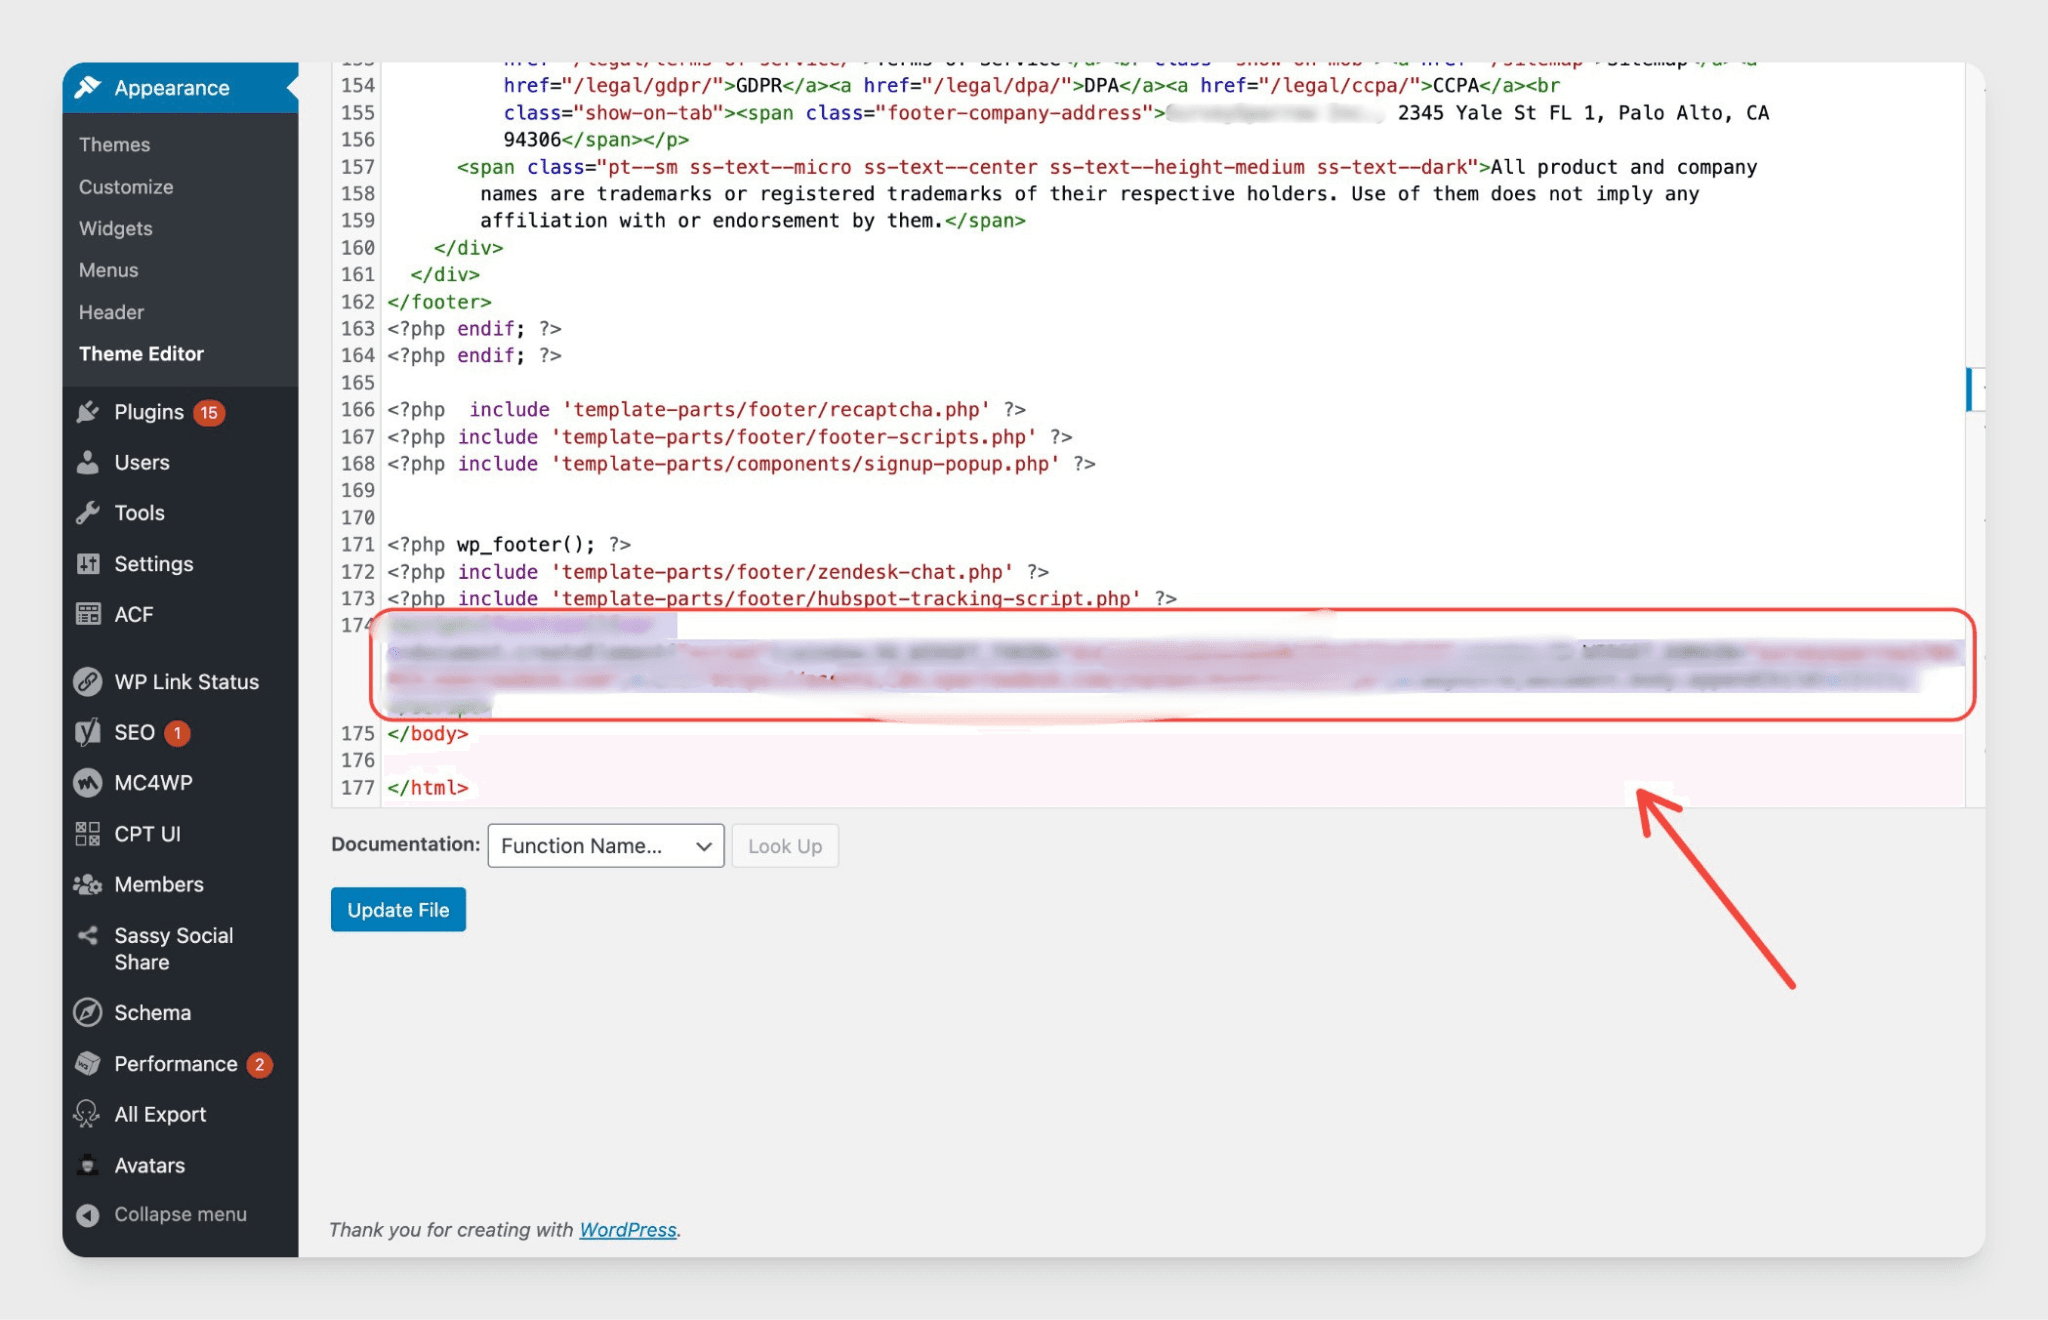
Task: Click the Tools wrench icon
Action: [x=88, y=513]
